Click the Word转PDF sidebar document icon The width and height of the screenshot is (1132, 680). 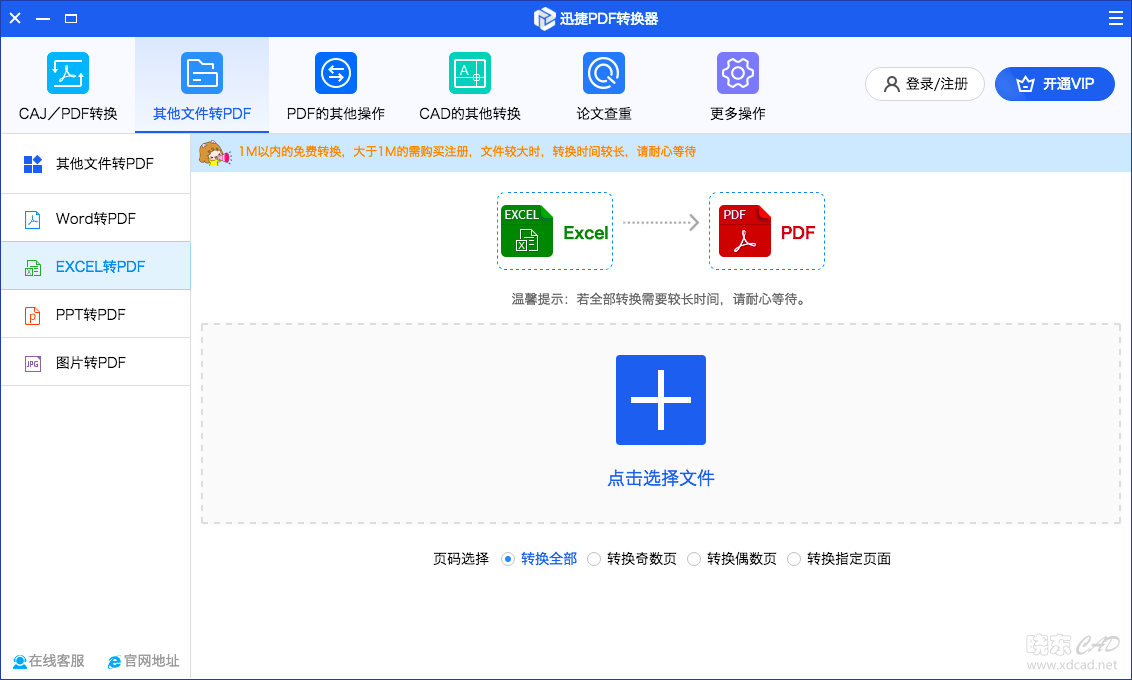click(32, 219)
